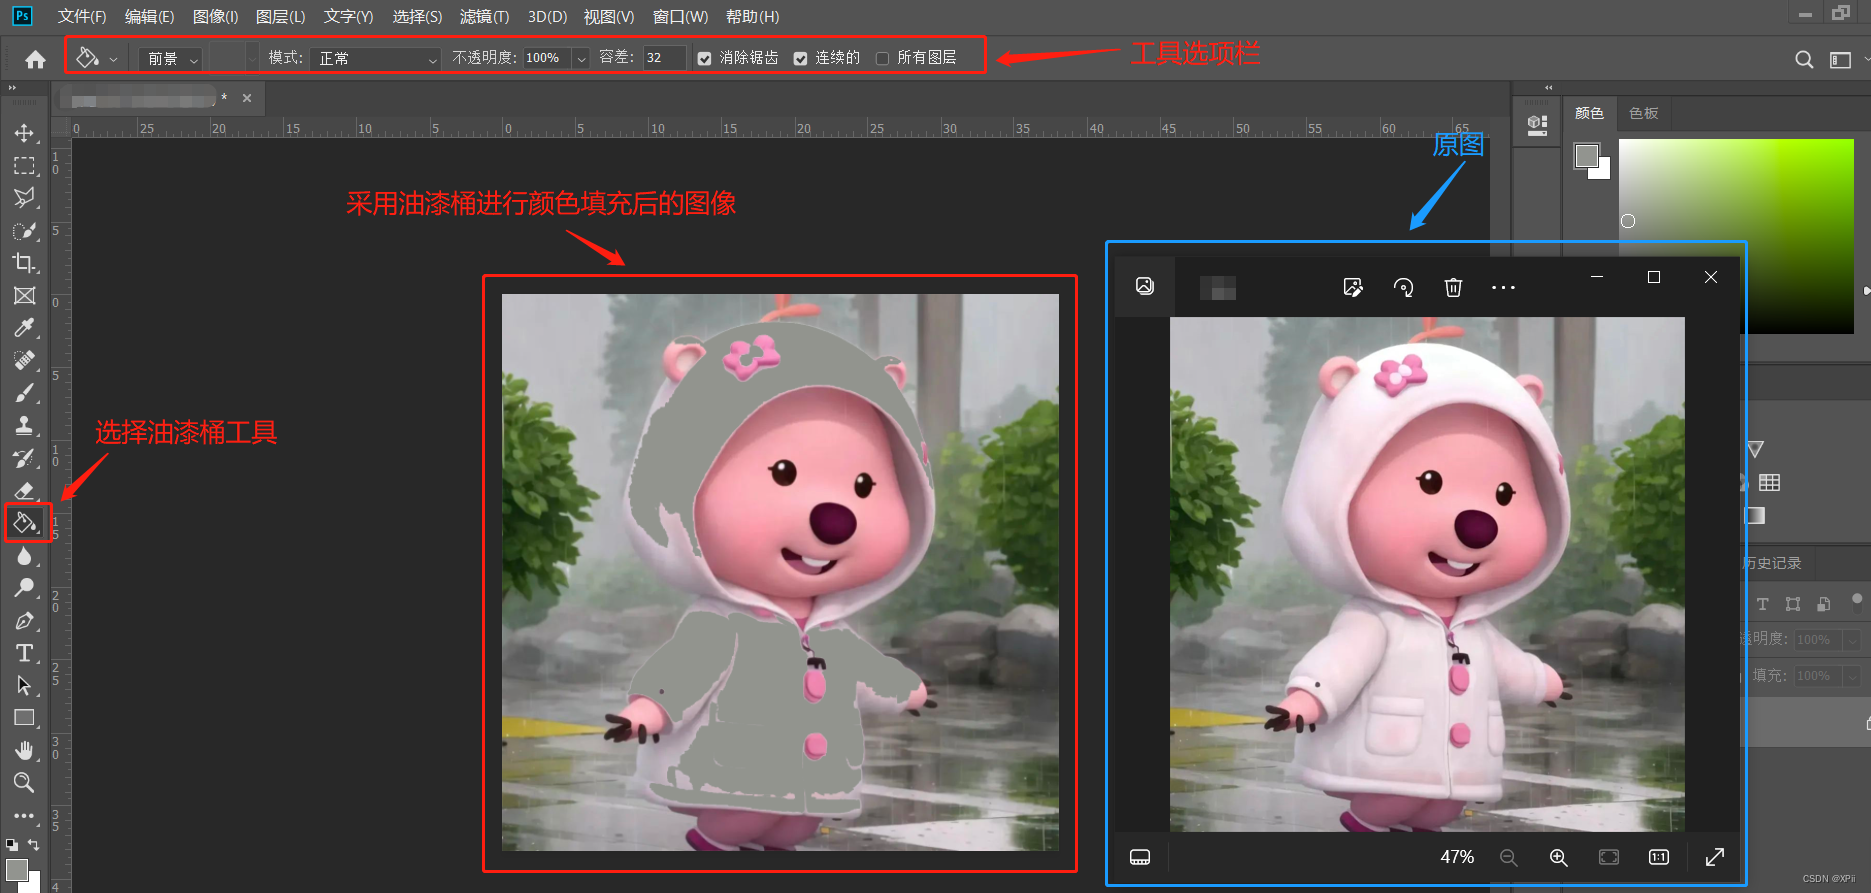This screenshot has width=1871, height=893.
Task: Select the Paint Bucket tool
Action: [x=25, y=522]
